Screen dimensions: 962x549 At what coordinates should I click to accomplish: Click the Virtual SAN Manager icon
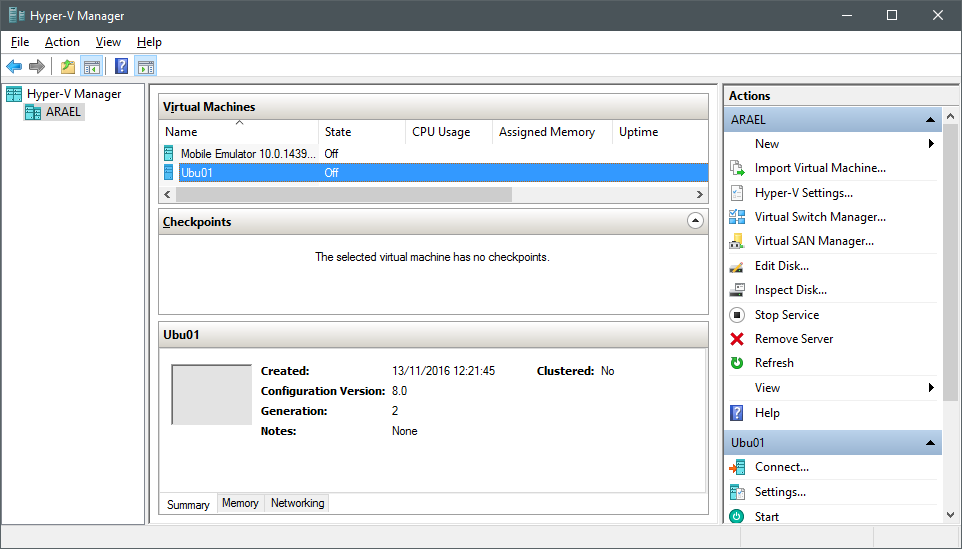(737, 241)
